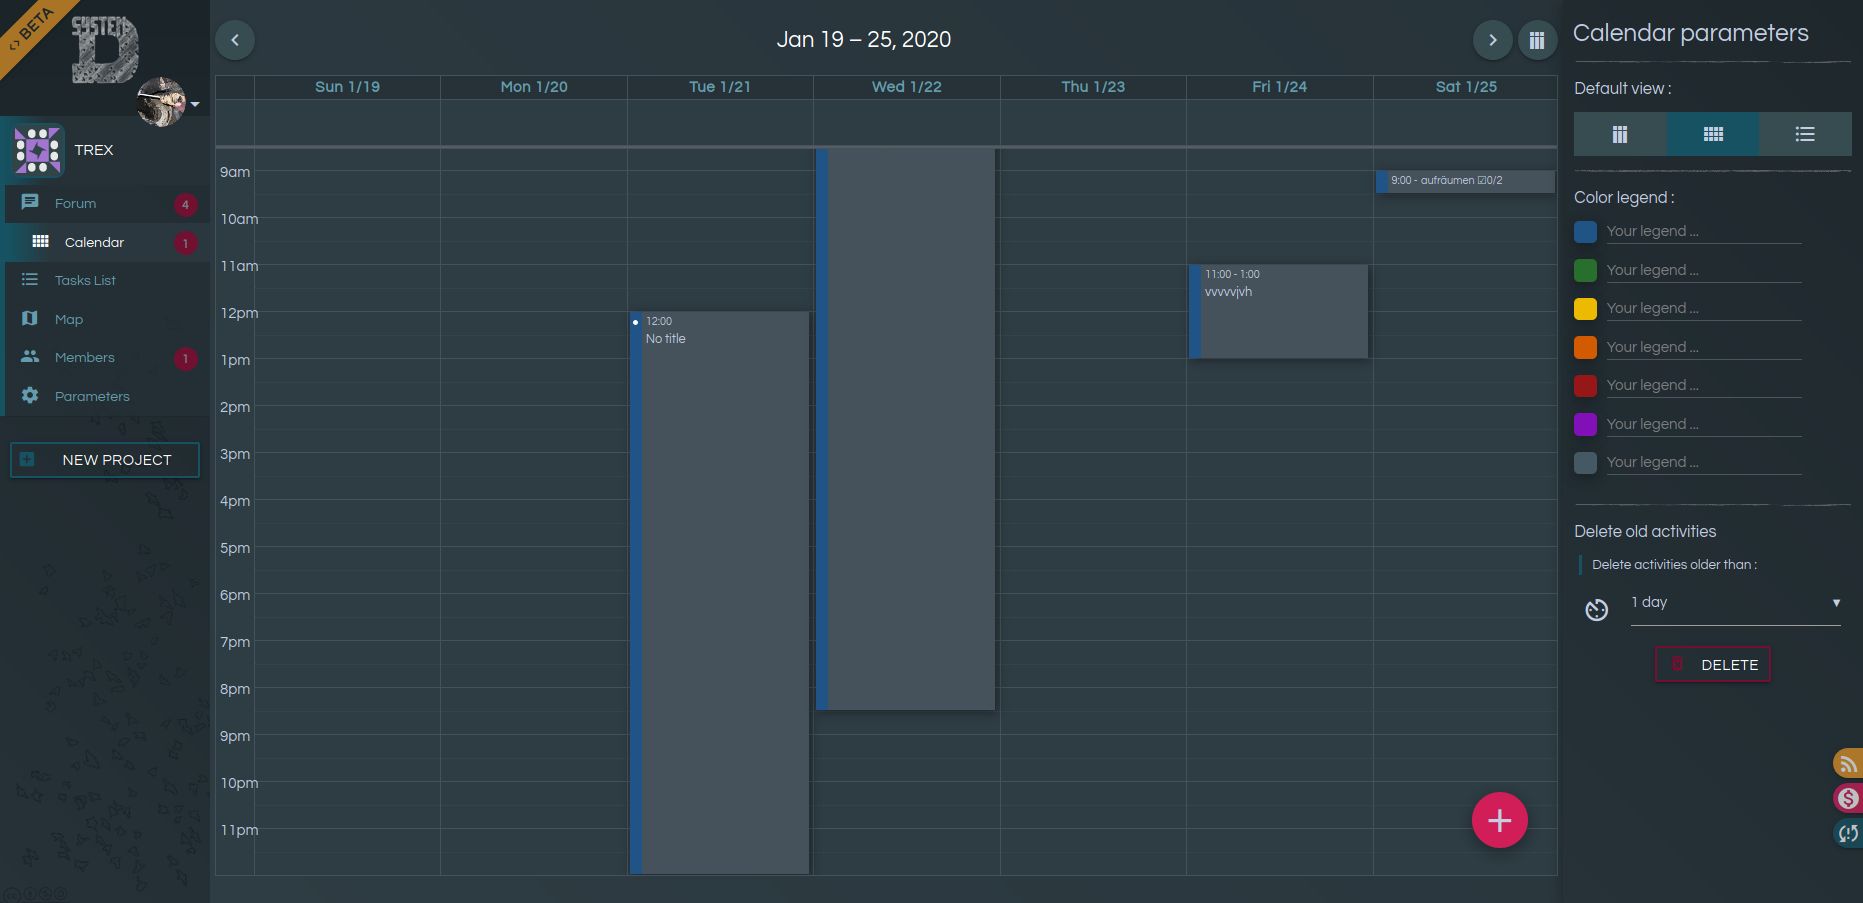Open the 'Delete activities older than' dropdown
The width and height of the screenshot is (1863, 903).
[1736, 602]
